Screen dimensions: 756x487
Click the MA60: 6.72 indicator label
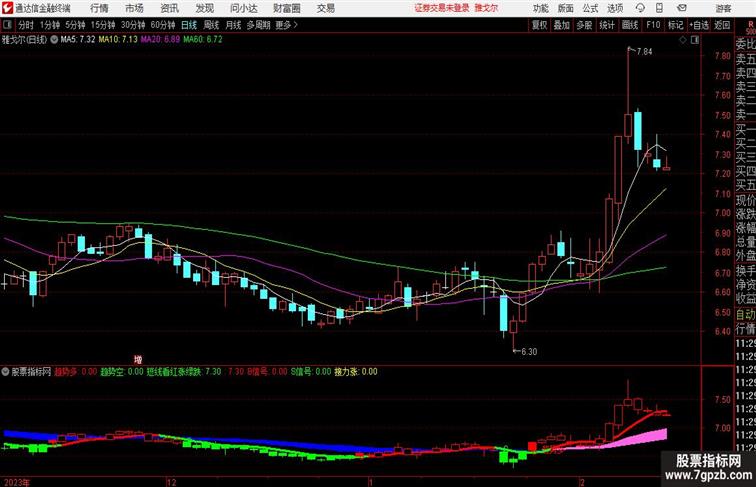(x=203, y=40)
